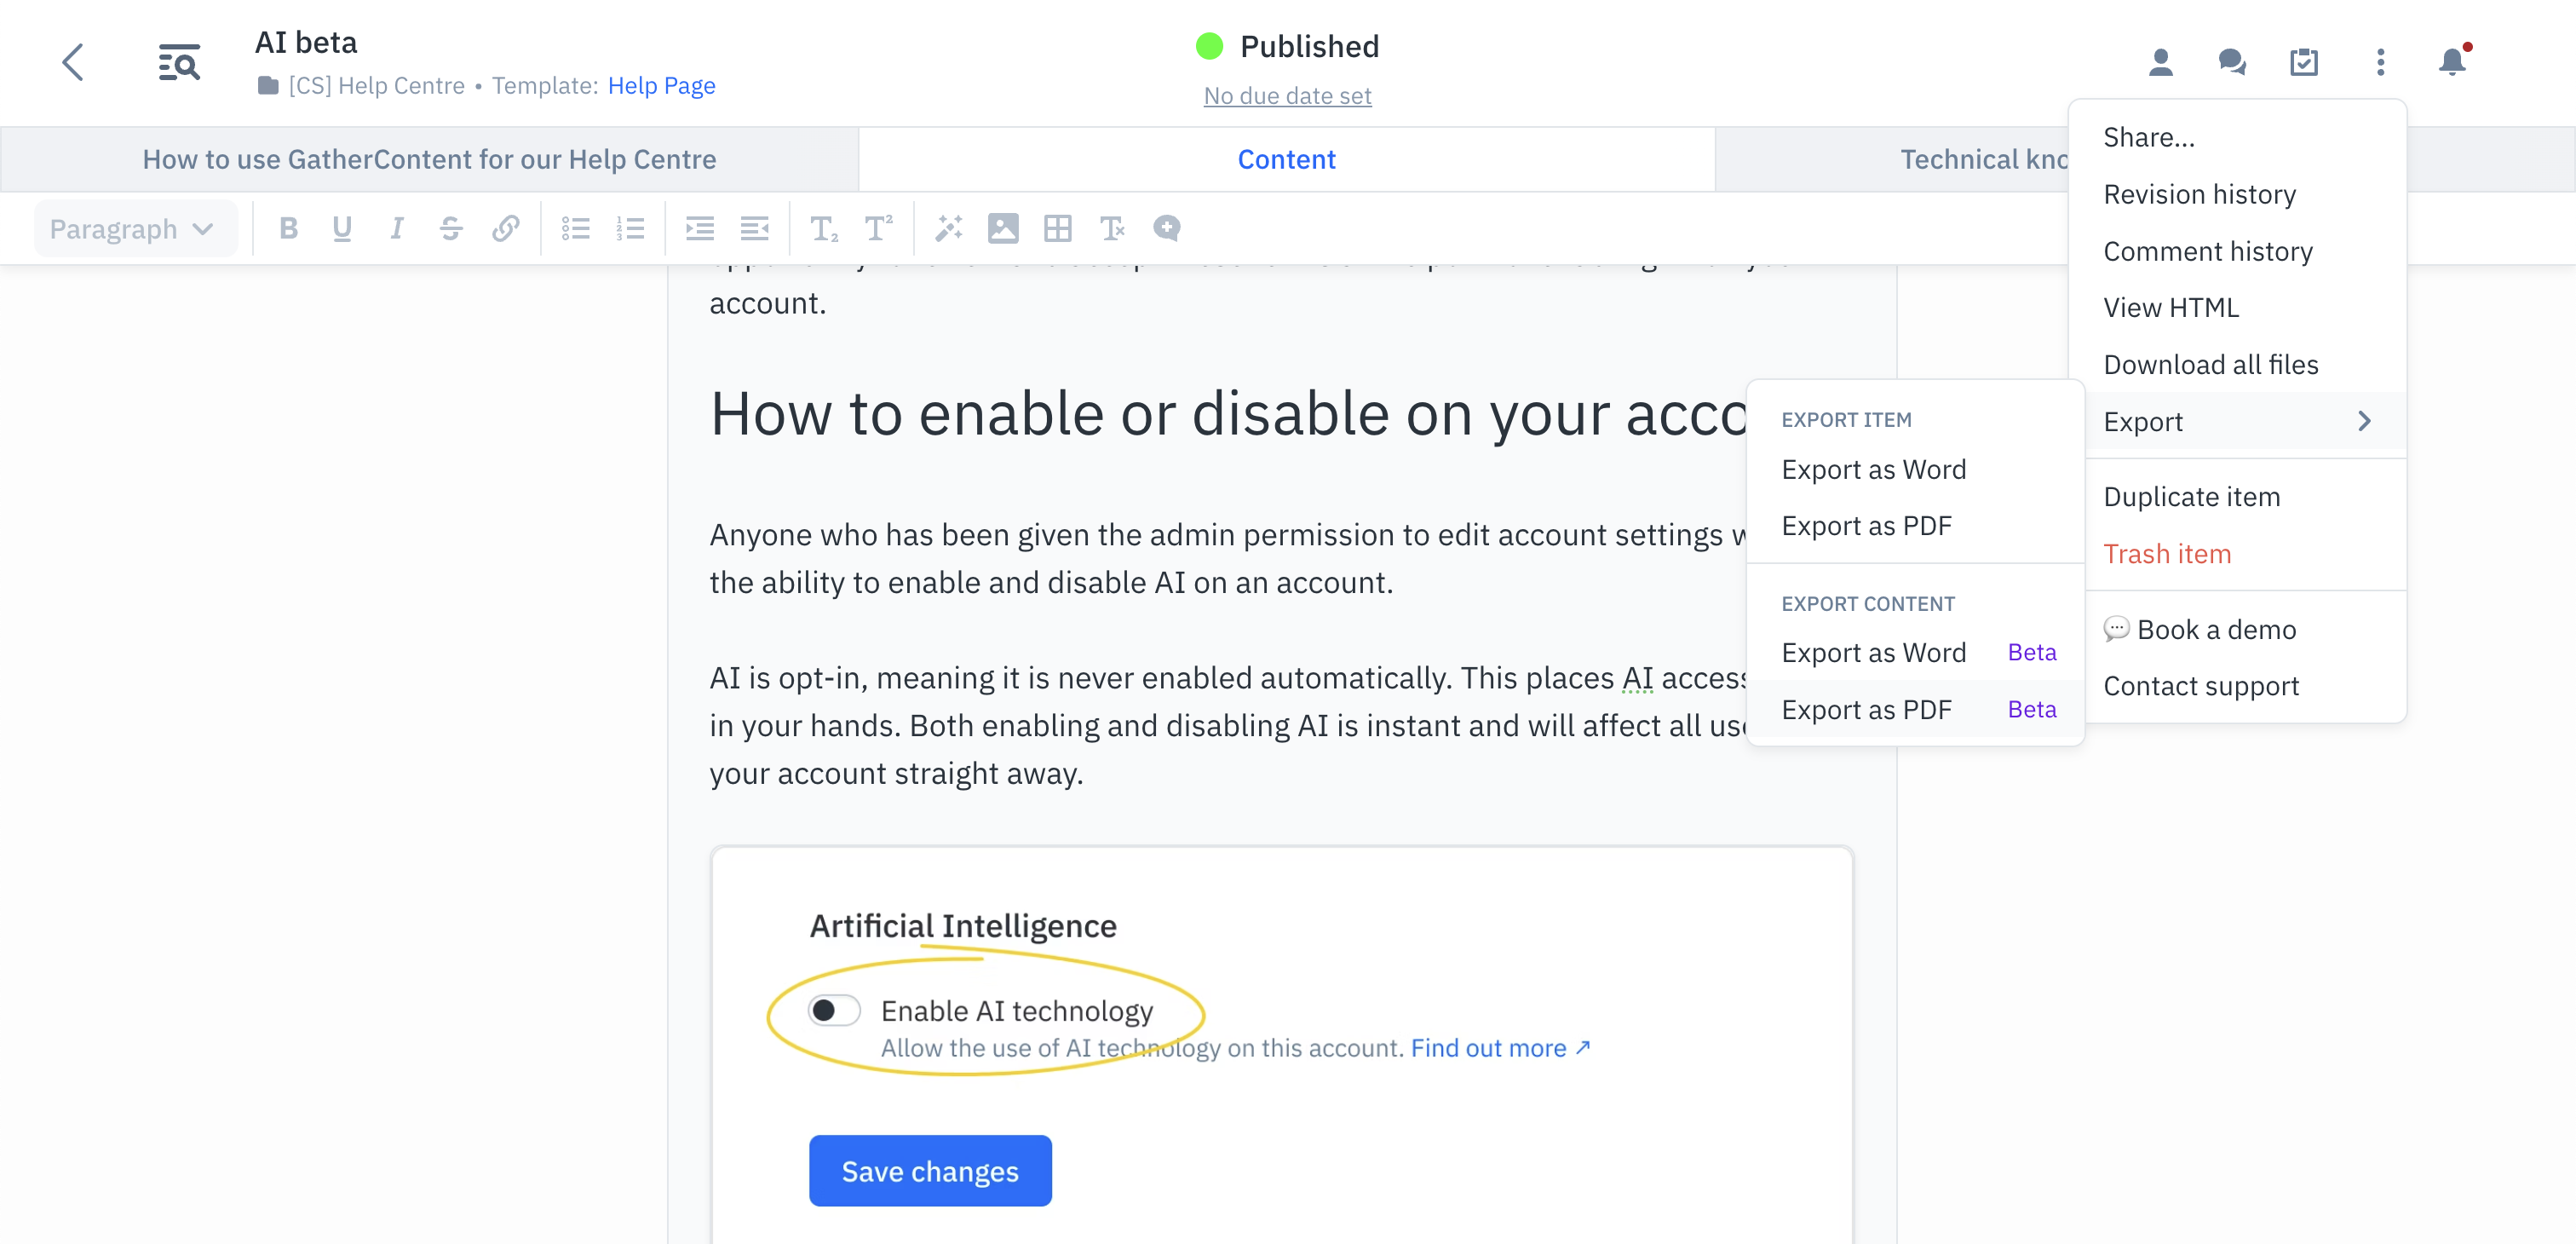Select View HTML
2576x1244 pixels.
tap(2238, 307)
